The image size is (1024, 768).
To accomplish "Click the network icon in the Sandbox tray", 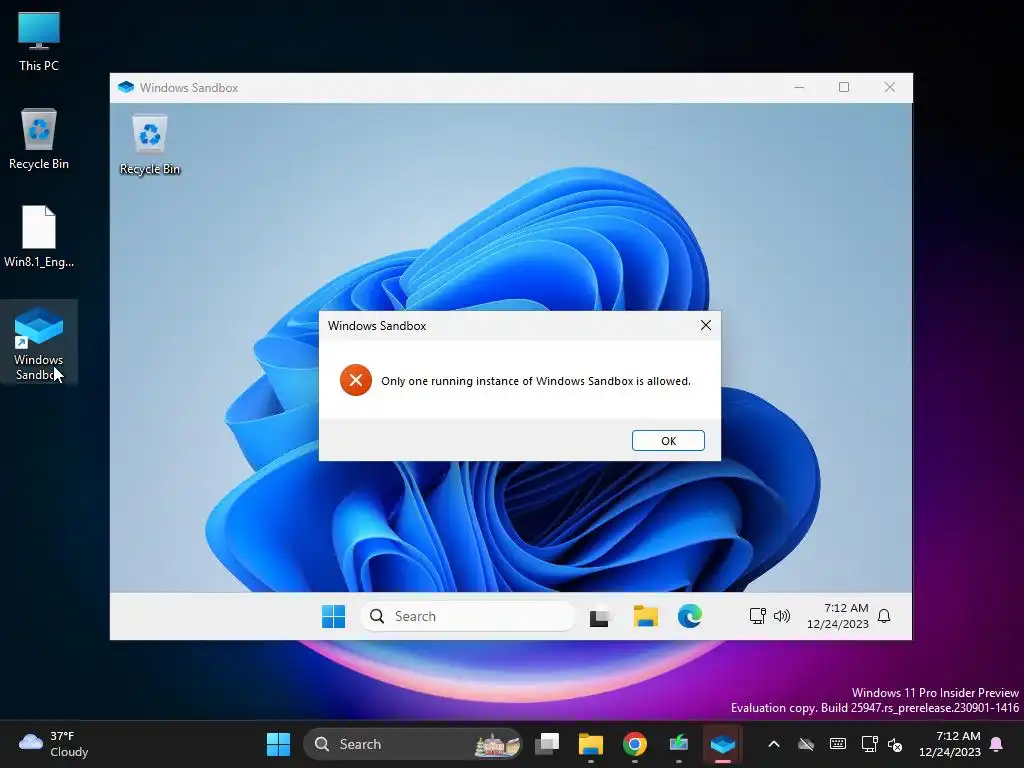I will pyautogui.click(x=758, y=616).
